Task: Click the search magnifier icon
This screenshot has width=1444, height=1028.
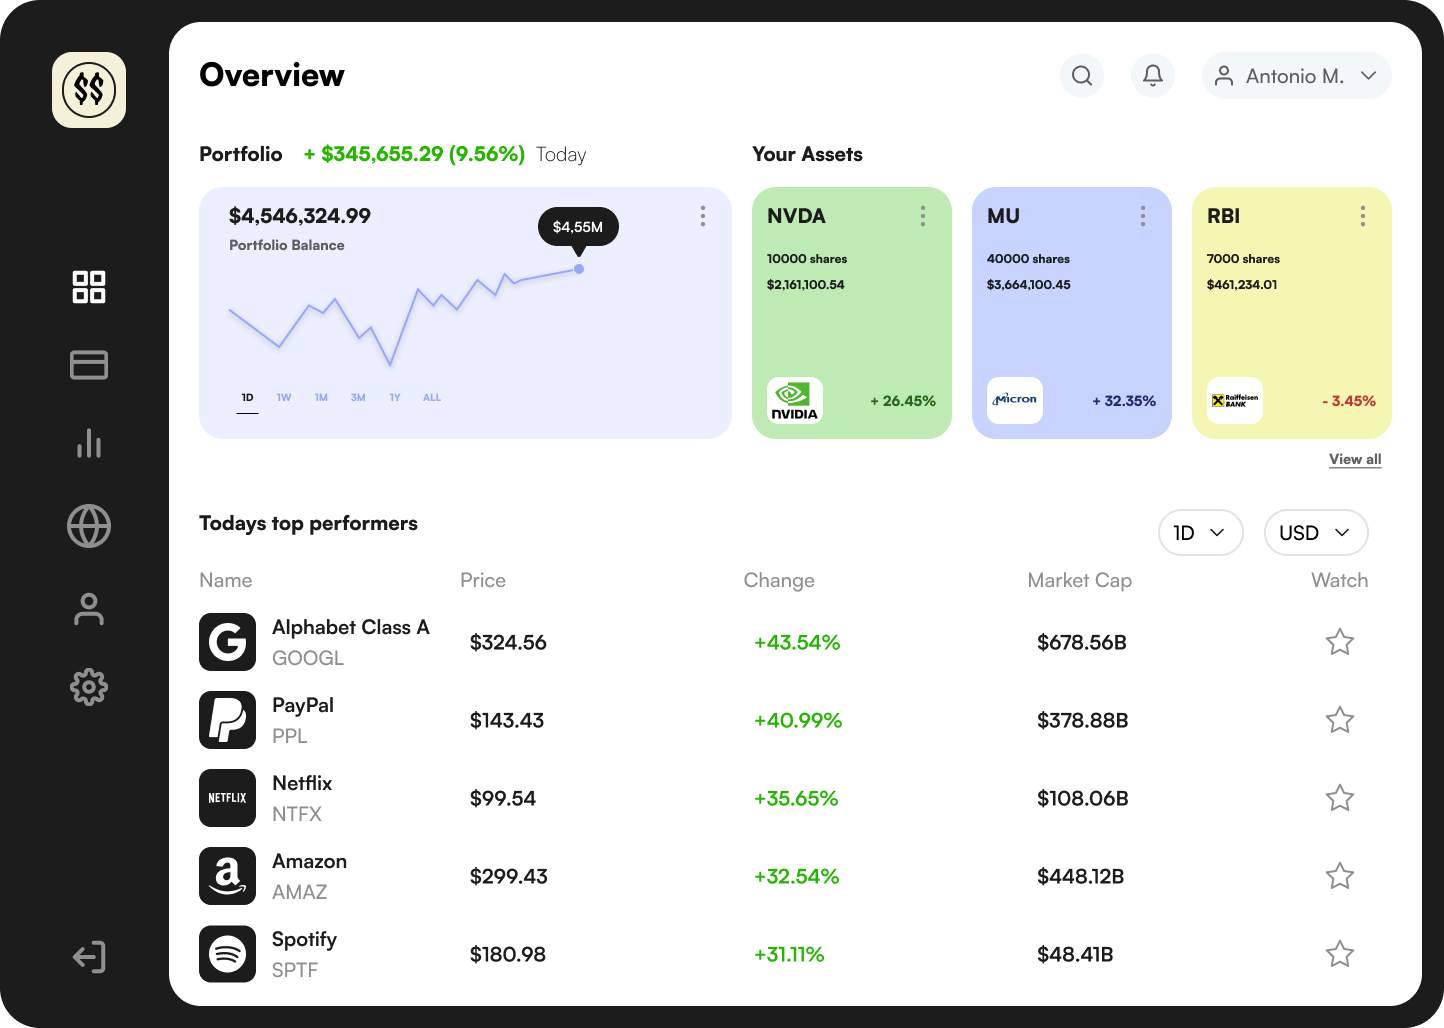Action: [1082, 76]
